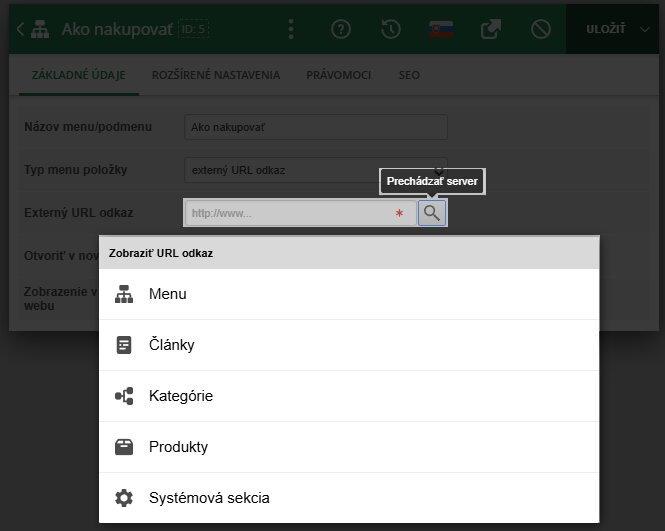Switch to ZÁKLADNÉ ÚDAJE tab
Screen dimensions: 665x531
[79, 75]
